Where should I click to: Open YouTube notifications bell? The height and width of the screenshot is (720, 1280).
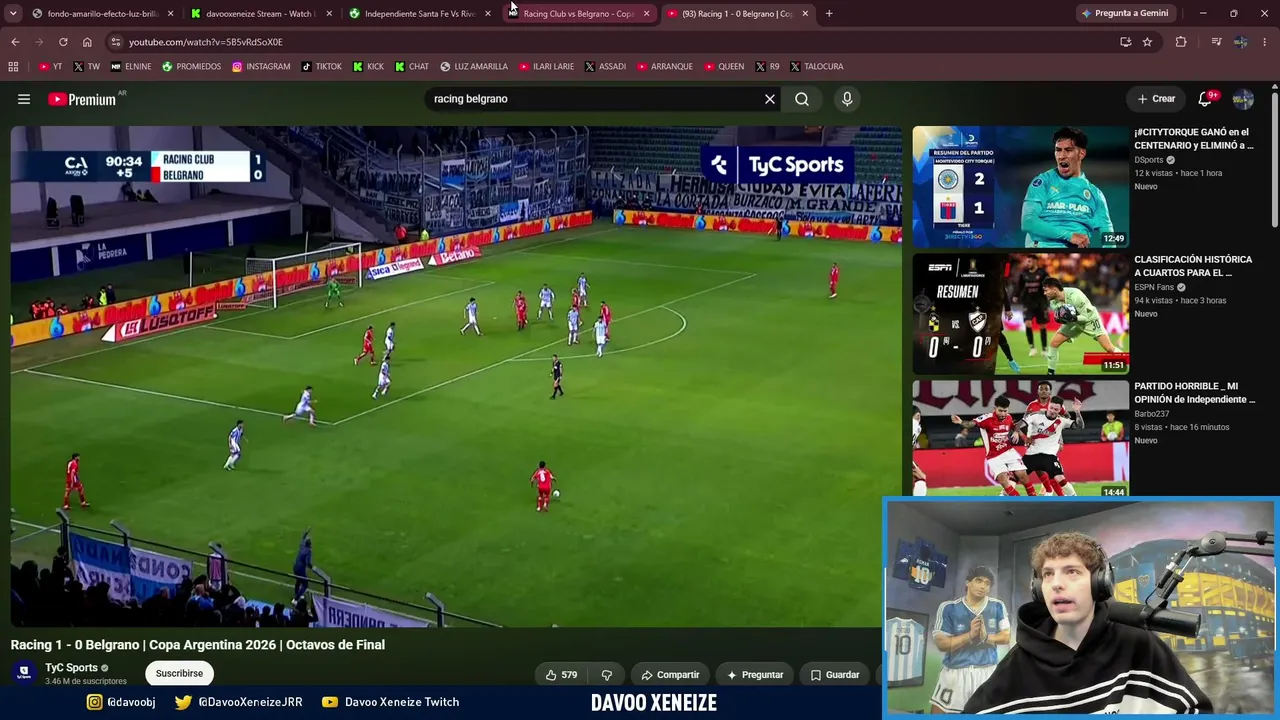pyautogui.click(x=1205, y=99)
